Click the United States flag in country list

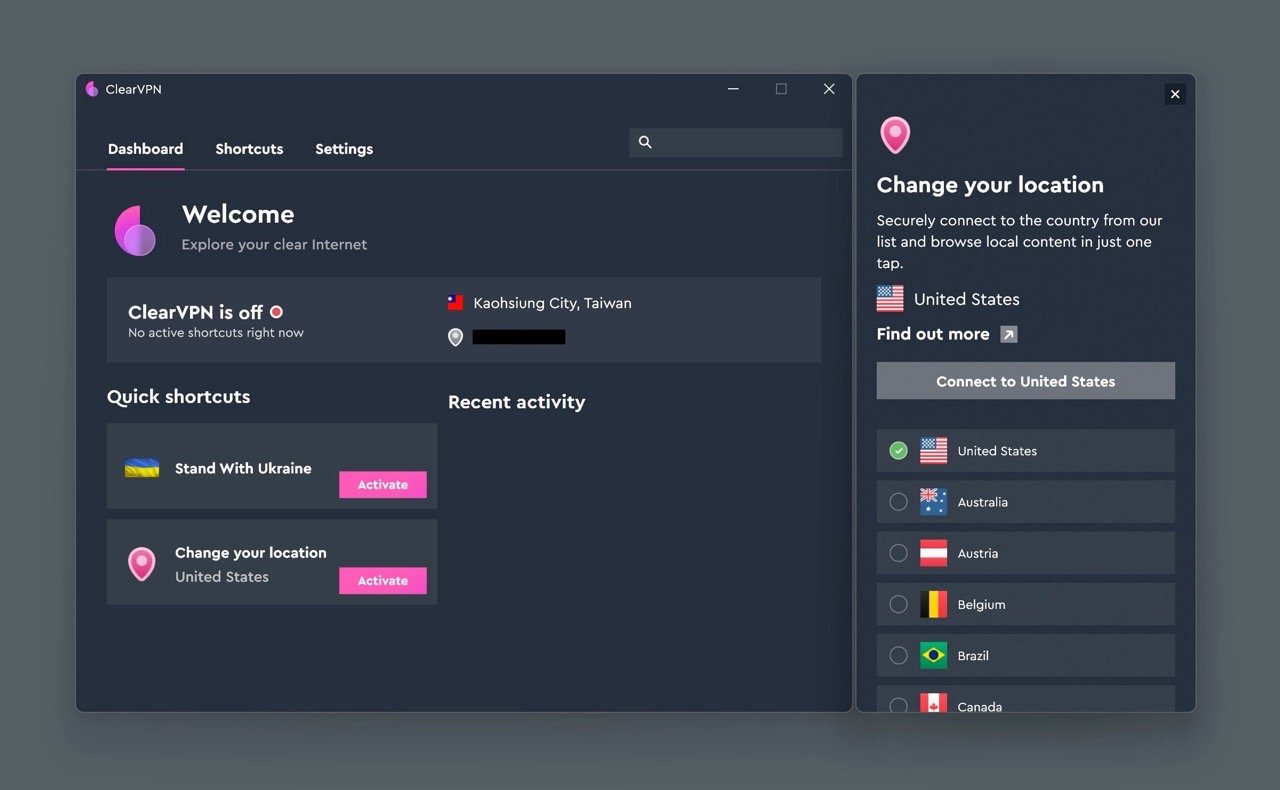coord(933,451)
